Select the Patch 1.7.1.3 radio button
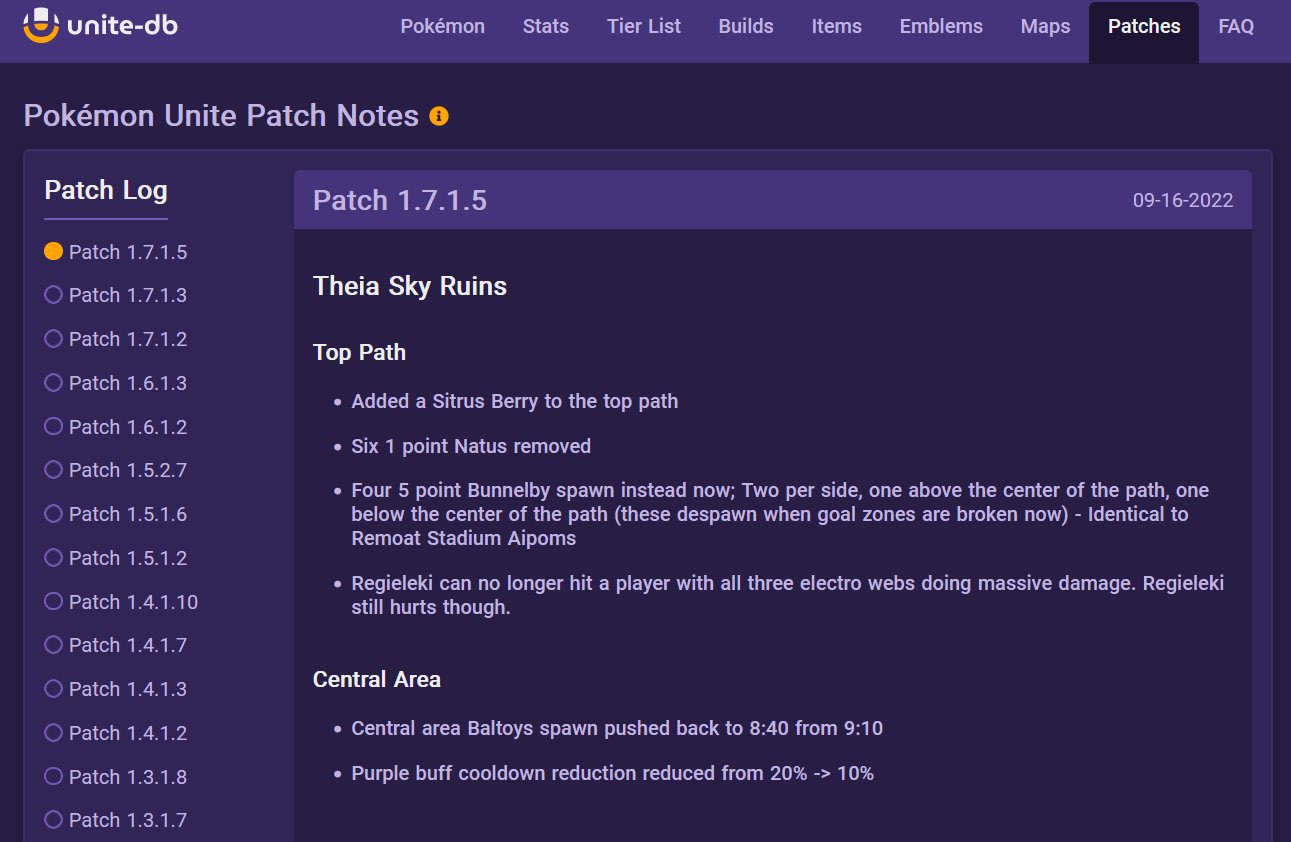This screenshot has width=1291, height=842. pos(54,295)
